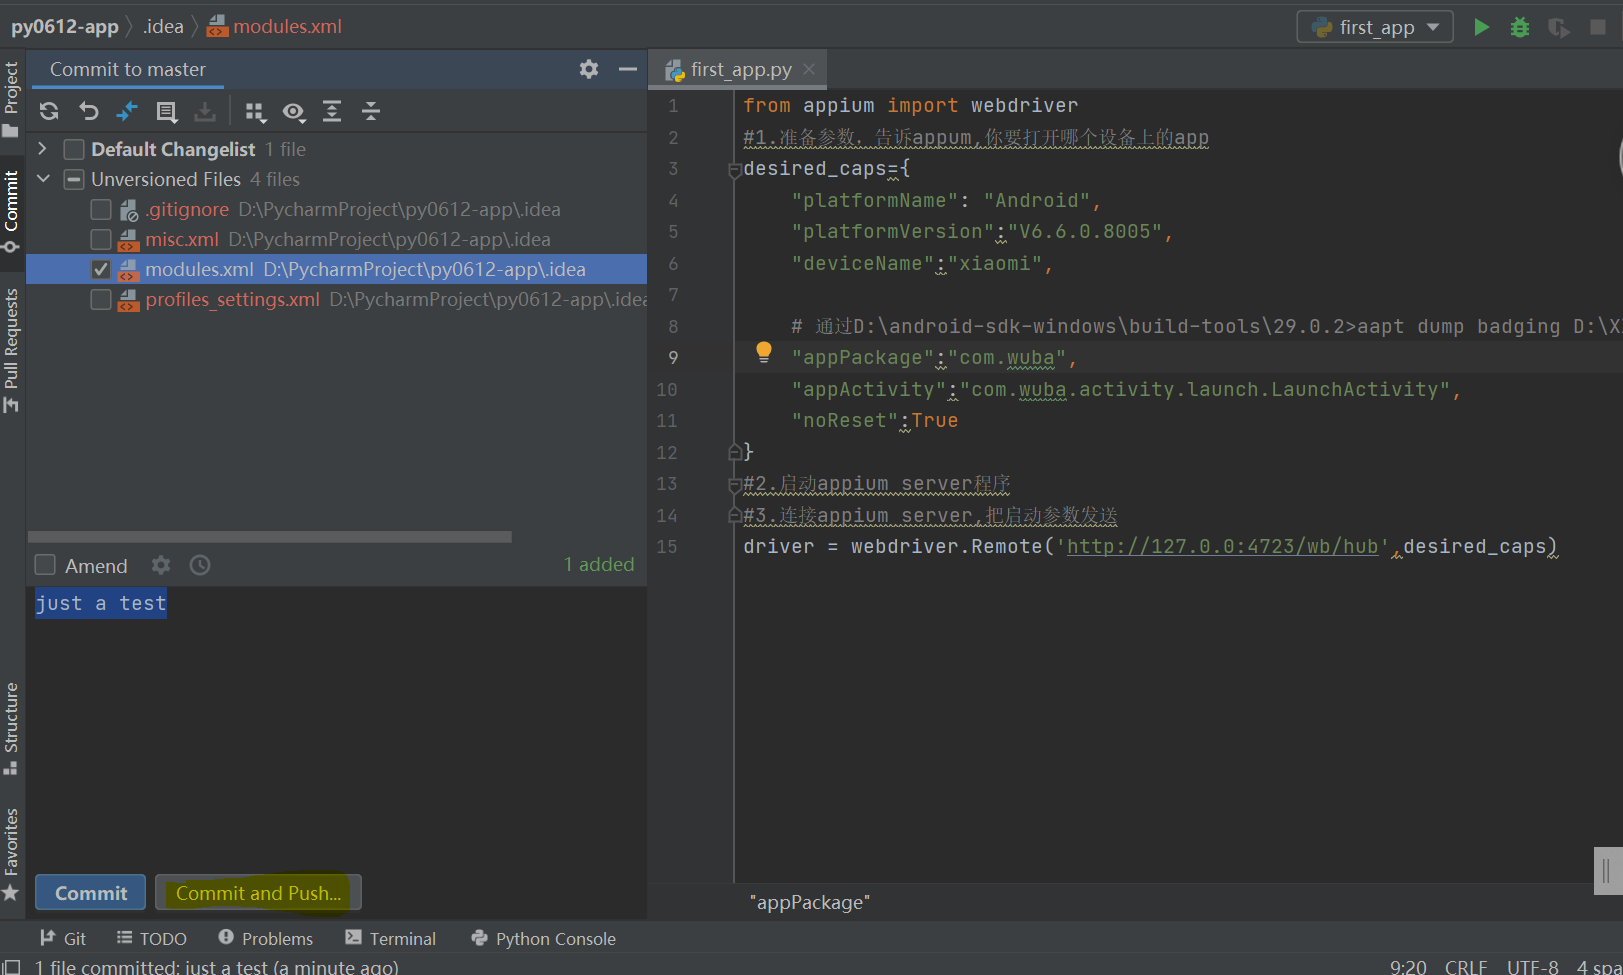Open the first_app run configuration dropdown
This screenshot has height=975, width=1623.
(x=1375, y=27)
